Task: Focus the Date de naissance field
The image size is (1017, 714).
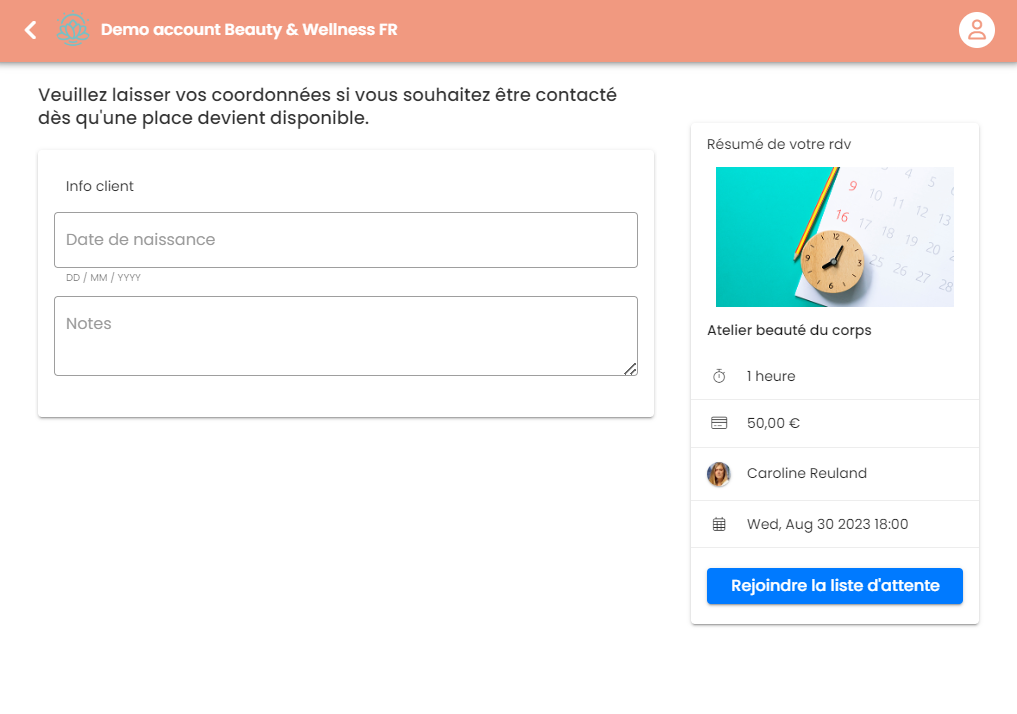Action: click(x=346, y=240)
